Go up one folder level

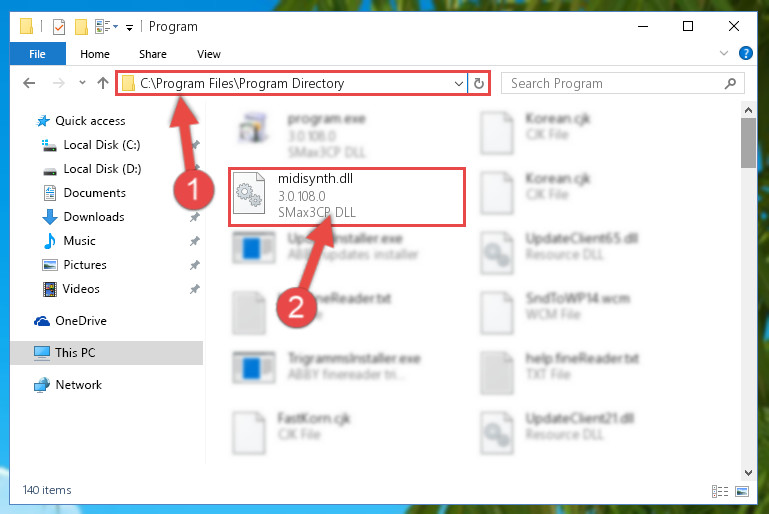pyautogui.click(x=103, y=83)
